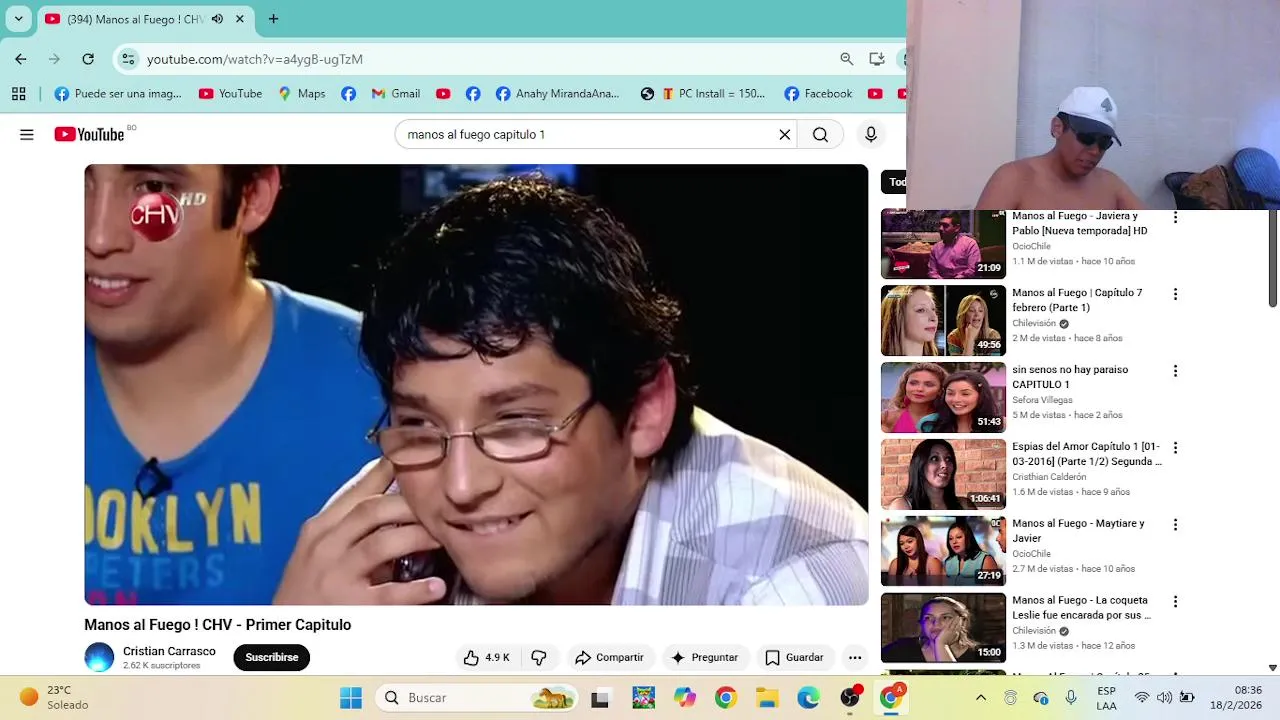
Task: Open Copilot from the taskbar
Action: [684, 698]
